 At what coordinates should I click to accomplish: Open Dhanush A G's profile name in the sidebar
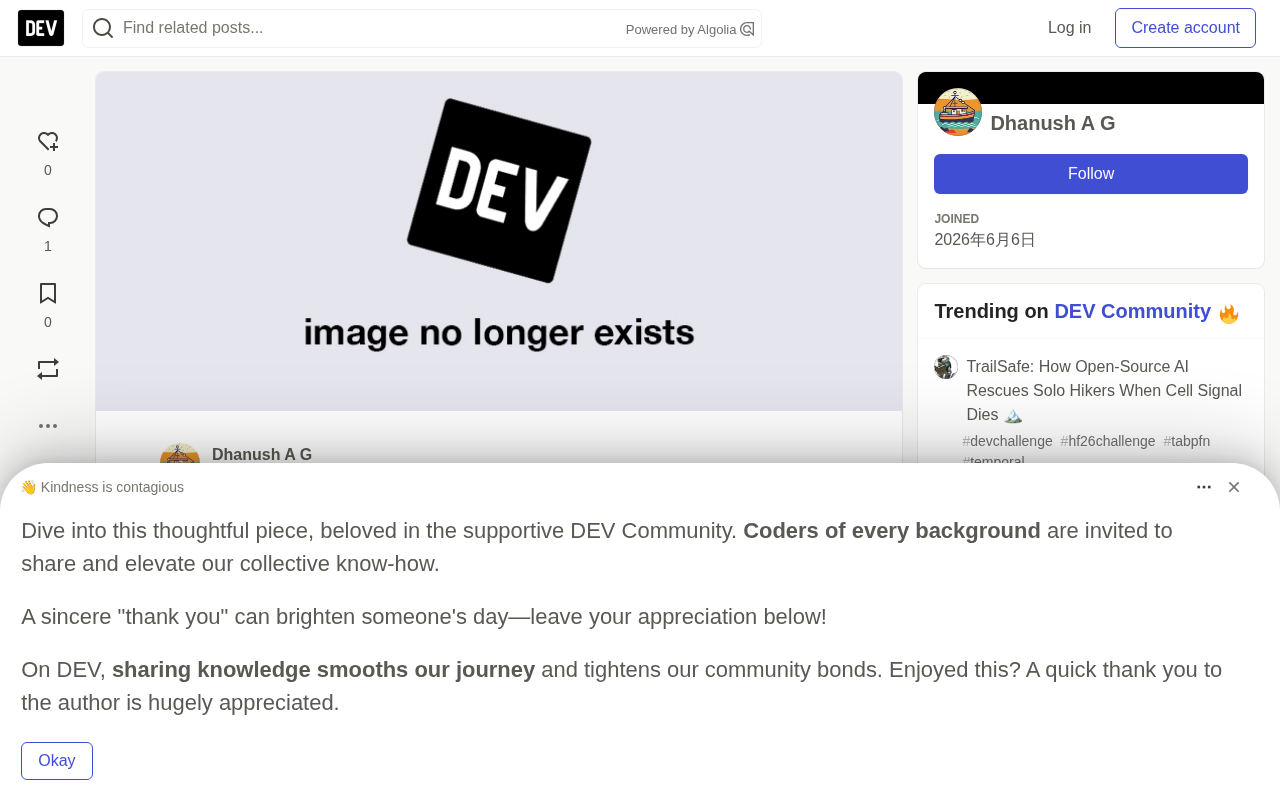tap(1053, 123)
